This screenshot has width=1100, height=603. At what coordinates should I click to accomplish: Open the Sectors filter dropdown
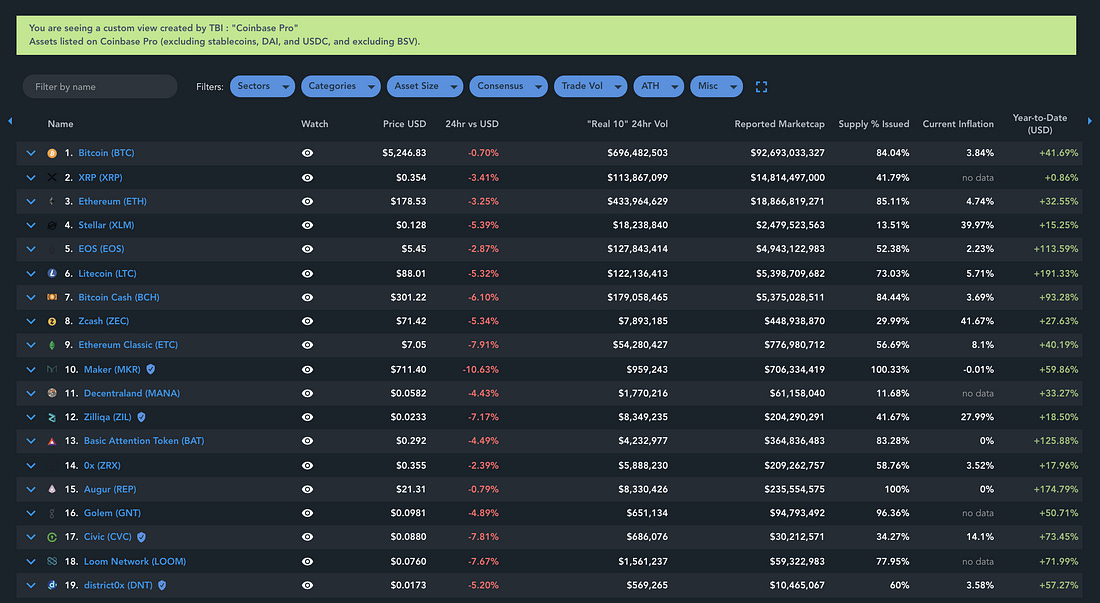coord(262,86)
